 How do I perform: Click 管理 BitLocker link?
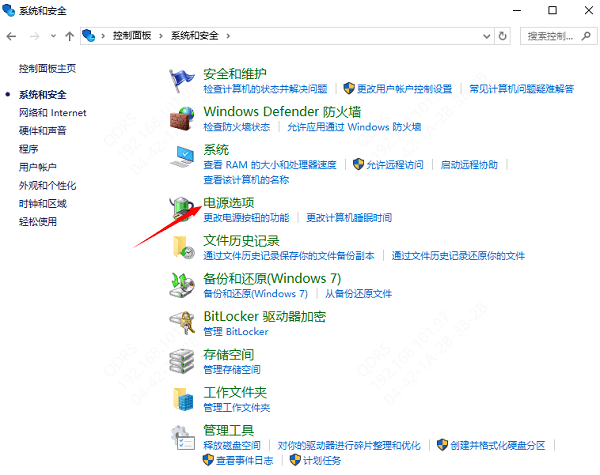click(236, 331)
